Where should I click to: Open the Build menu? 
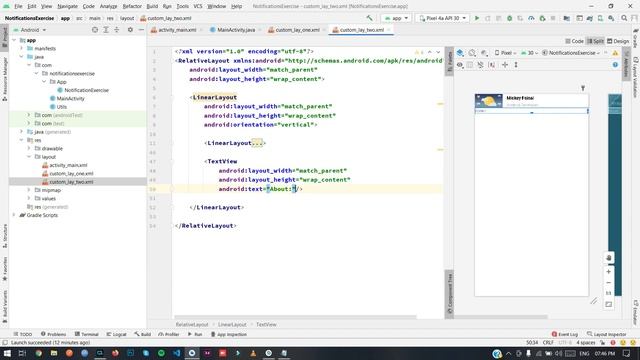click(x=152, y=6)
